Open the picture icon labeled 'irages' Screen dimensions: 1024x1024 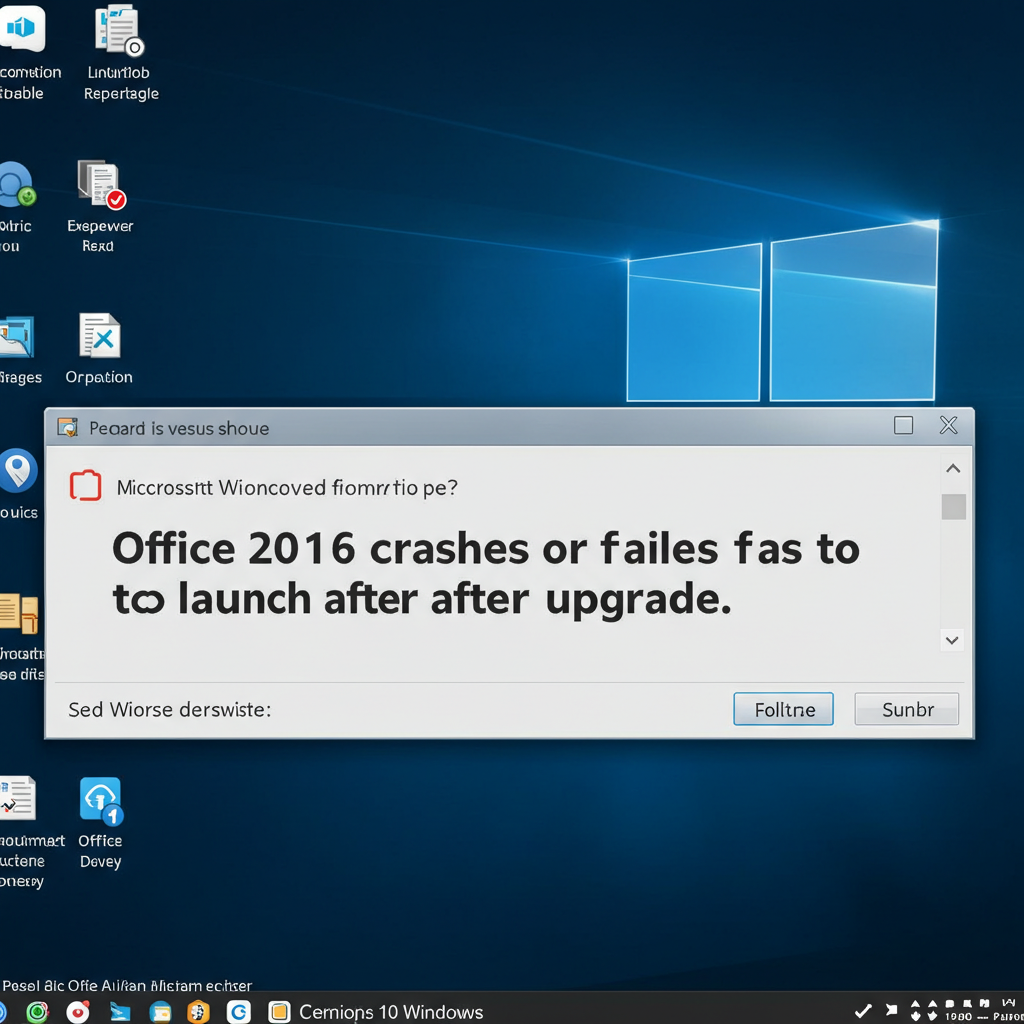(x=16, y=336)
